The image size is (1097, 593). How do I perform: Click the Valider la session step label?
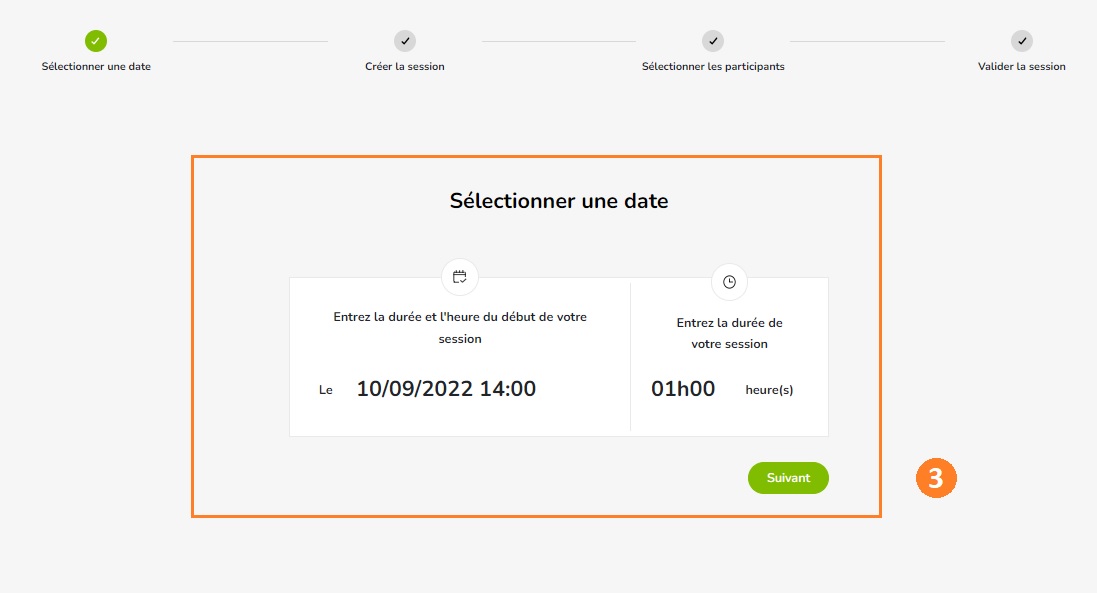coord(1021,66)
